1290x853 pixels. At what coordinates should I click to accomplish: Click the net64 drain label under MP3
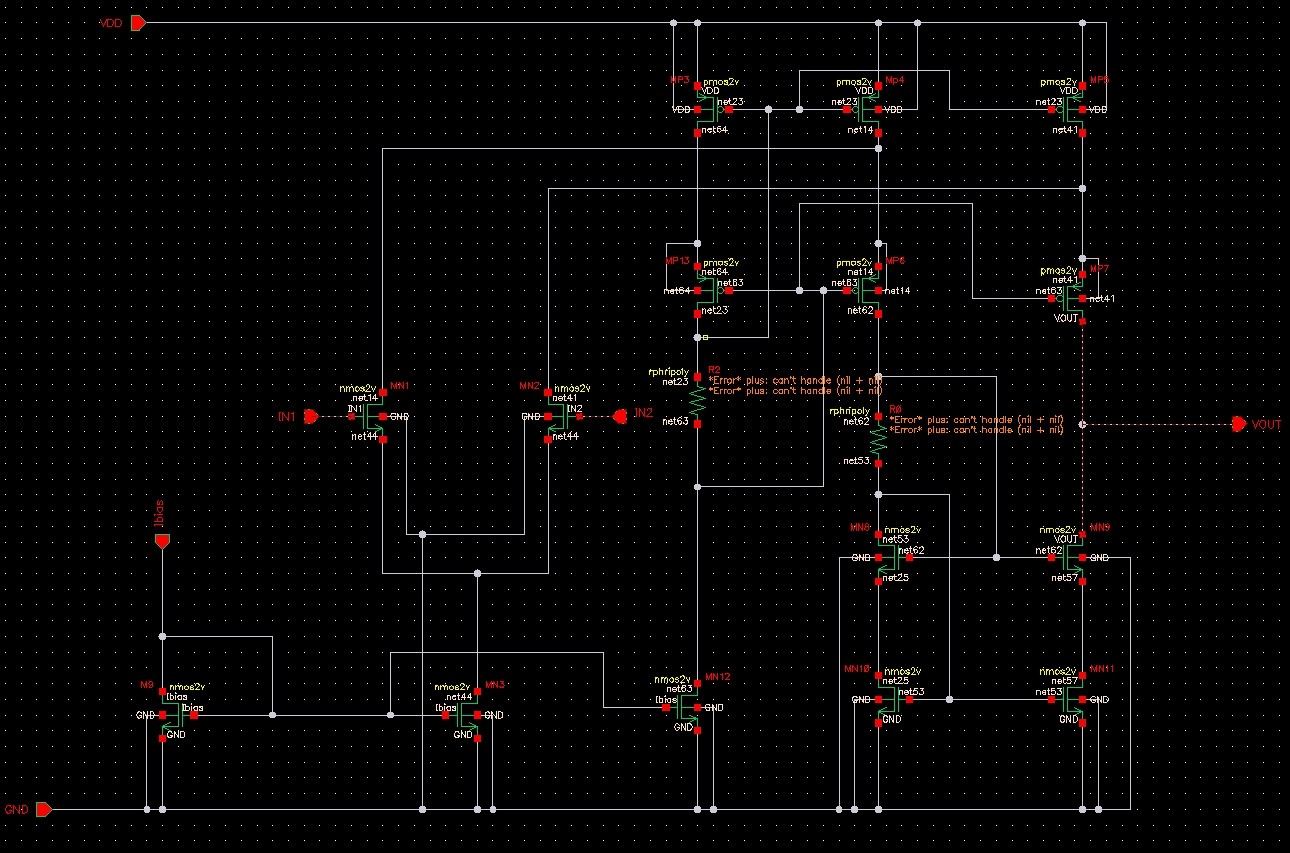[716, 130]
